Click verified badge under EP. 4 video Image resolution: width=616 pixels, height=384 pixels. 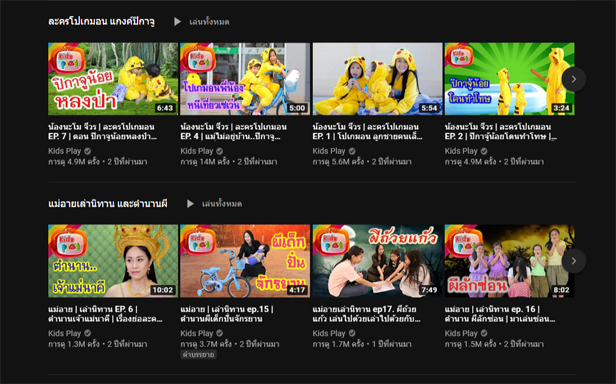pyautogui.click(x=220, y=151)
